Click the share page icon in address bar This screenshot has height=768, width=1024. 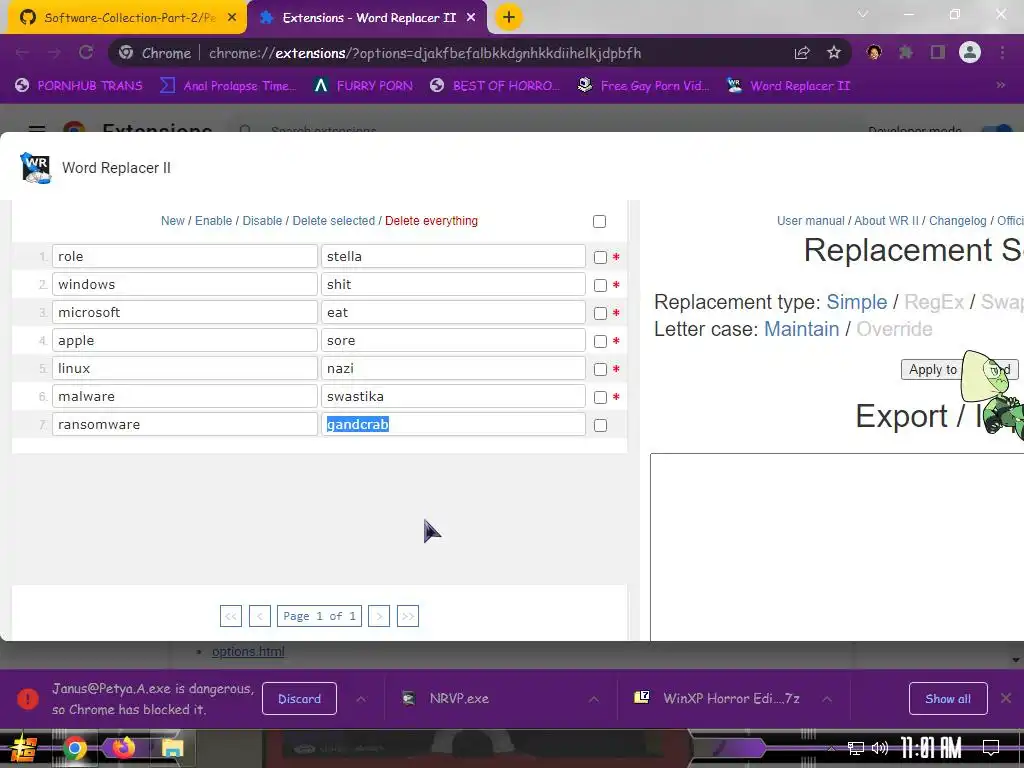[x=802, y=53]
